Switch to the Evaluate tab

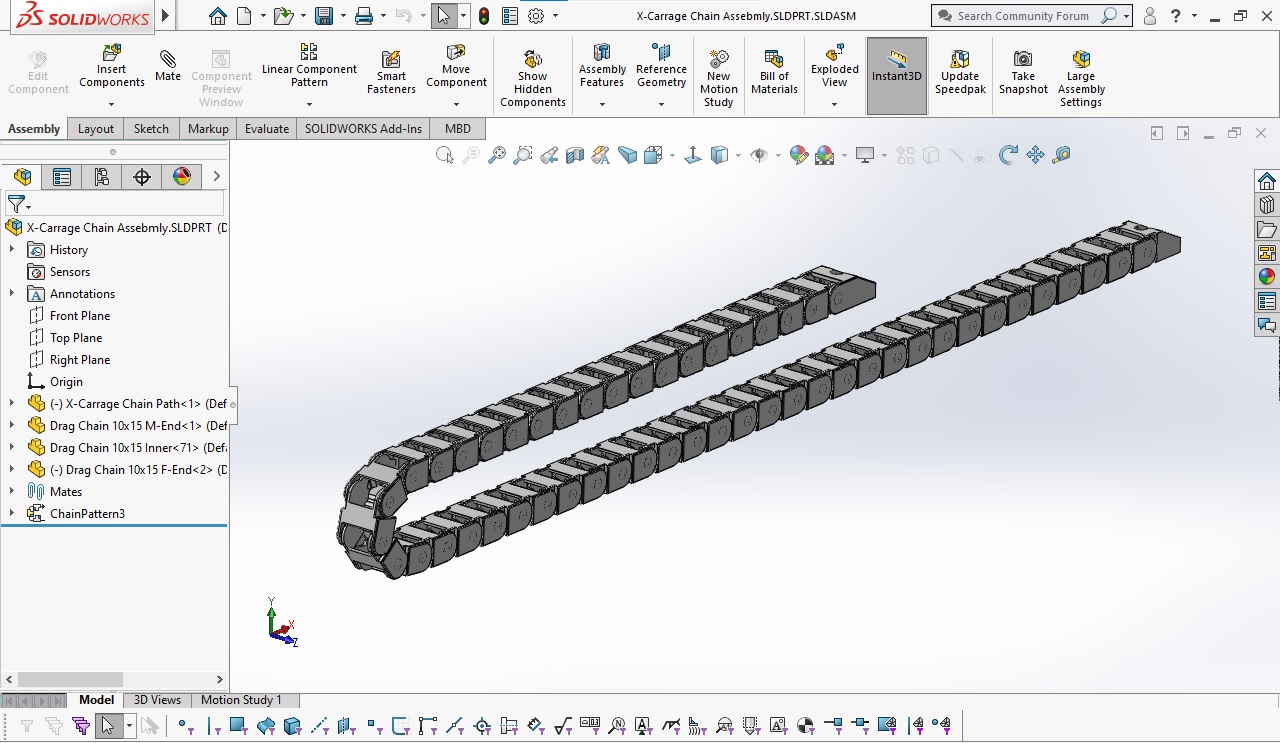click(267, 129)
